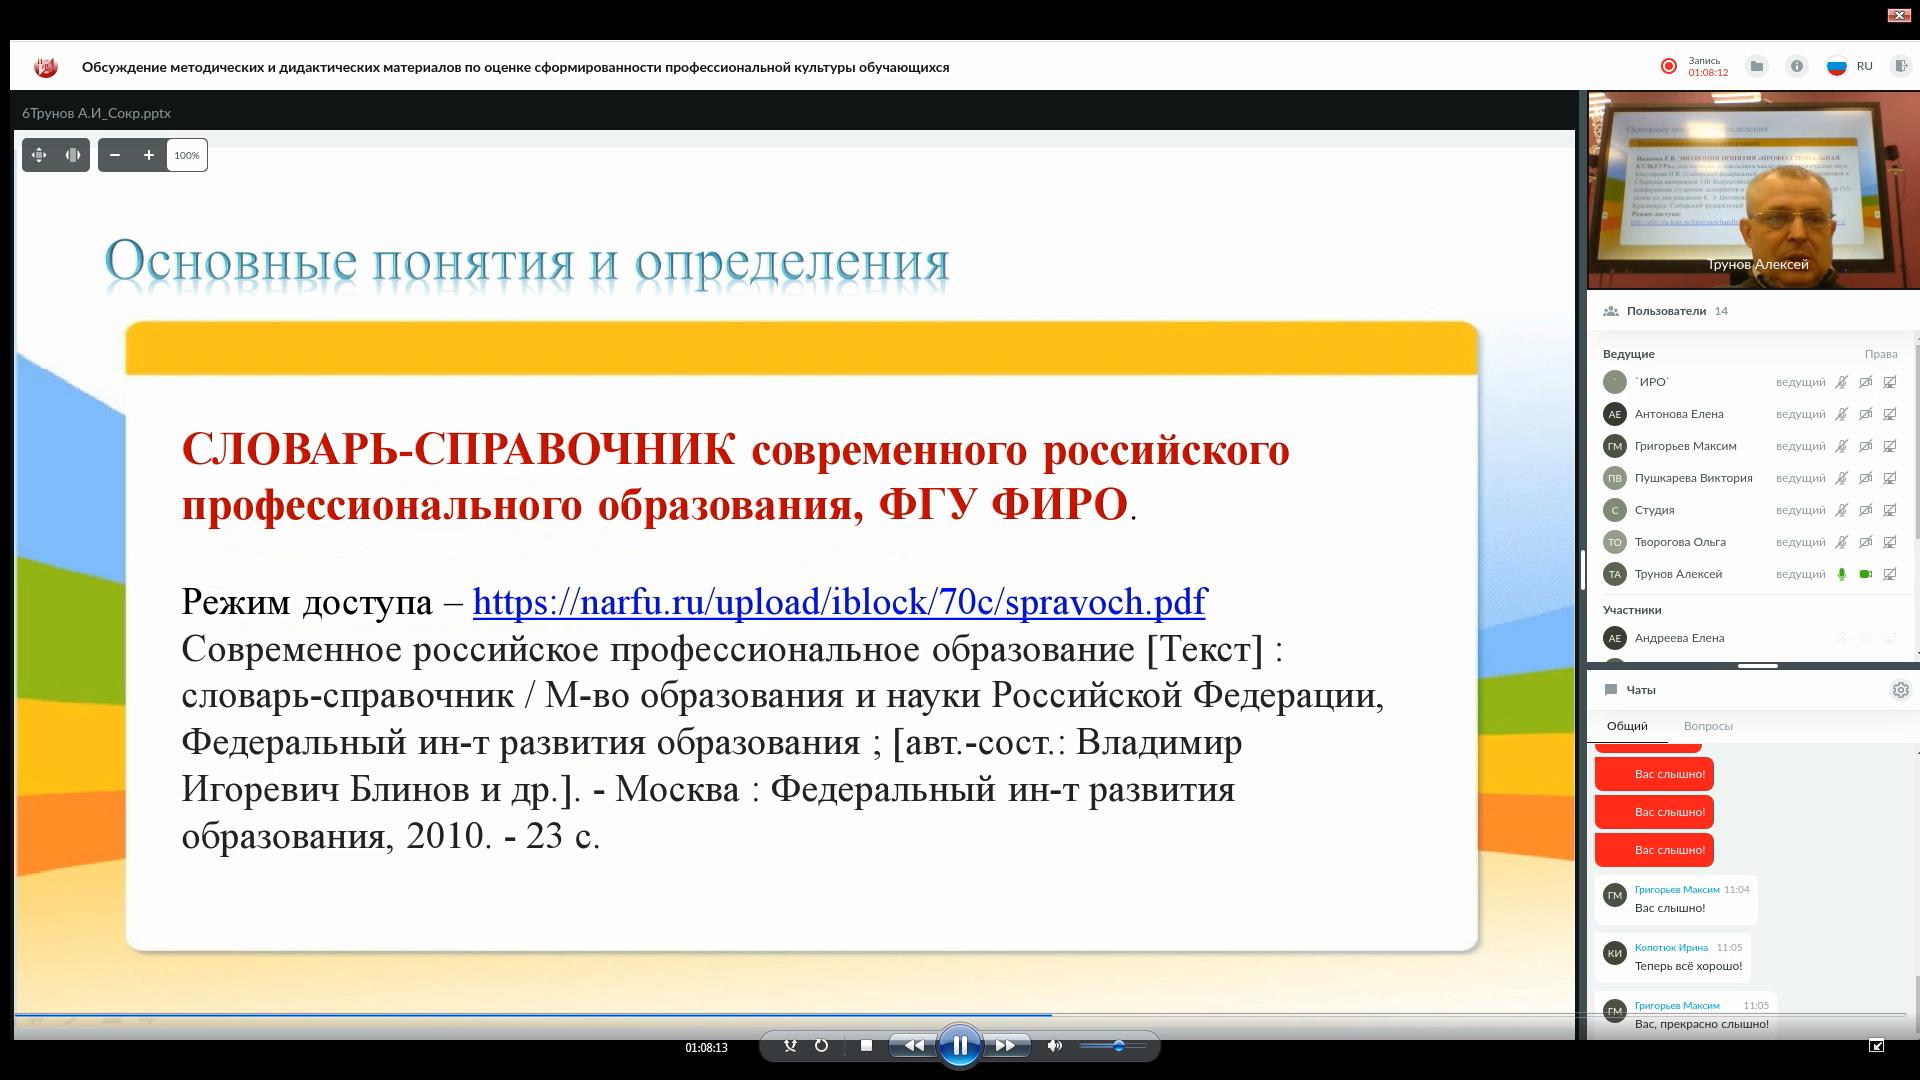1920x1080 pixels.
Task: Rewind with the previous button
Action: [x=913, y=1046]
